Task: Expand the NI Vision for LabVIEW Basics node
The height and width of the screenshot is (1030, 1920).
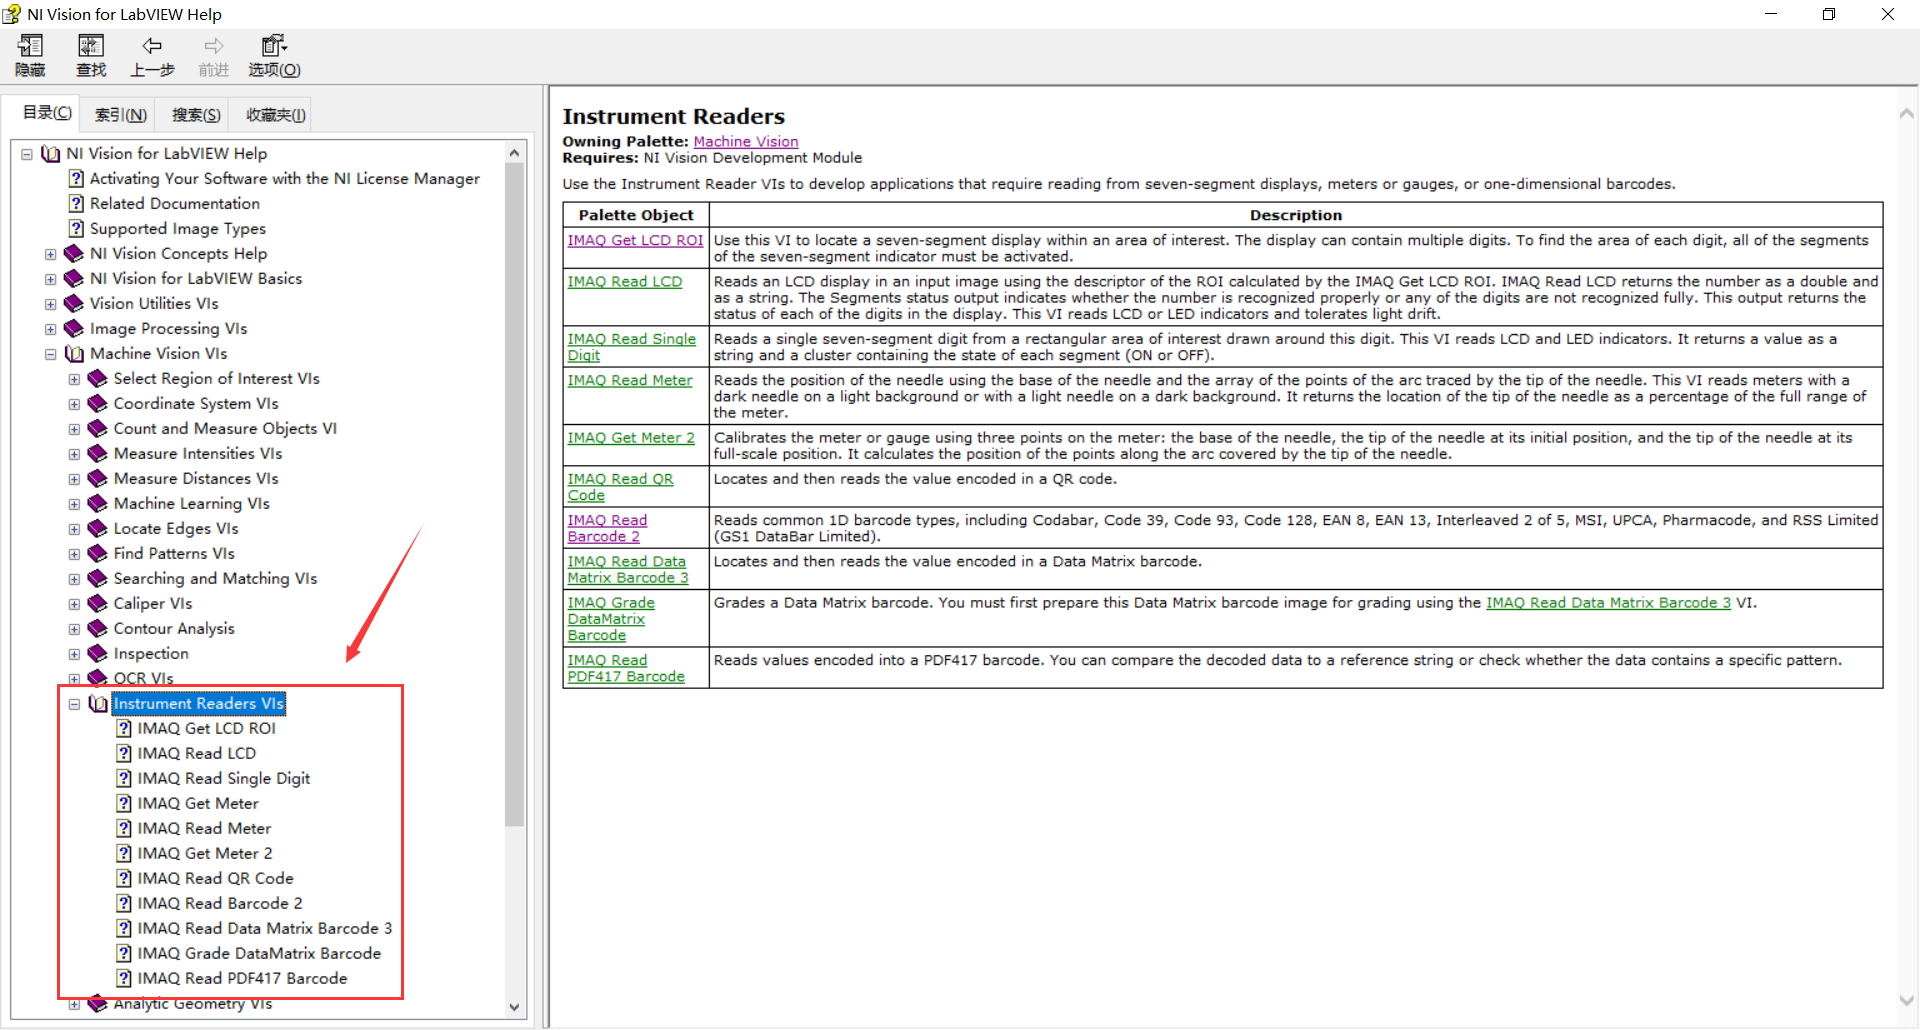Action: click(51, 279)
